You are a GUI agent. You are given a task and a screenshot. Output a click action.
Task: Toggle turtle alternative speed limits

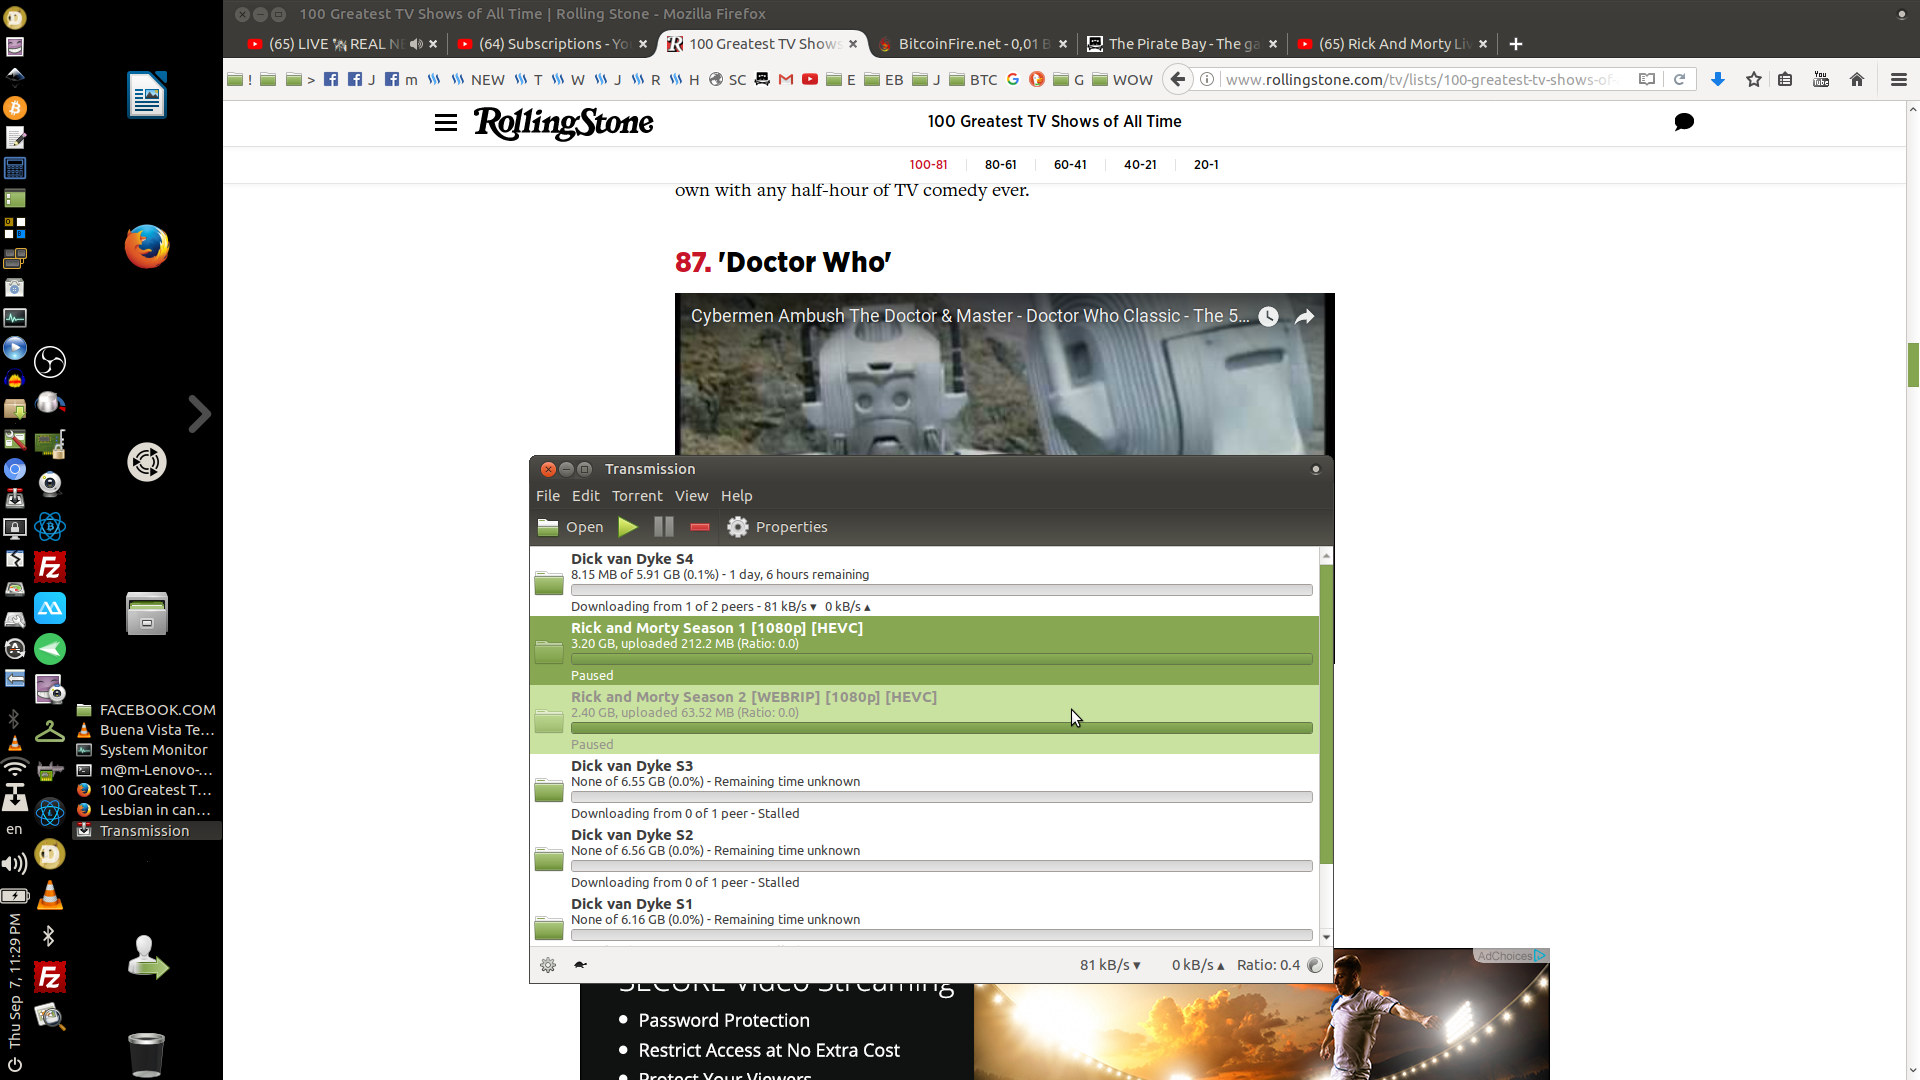[581, 965]
